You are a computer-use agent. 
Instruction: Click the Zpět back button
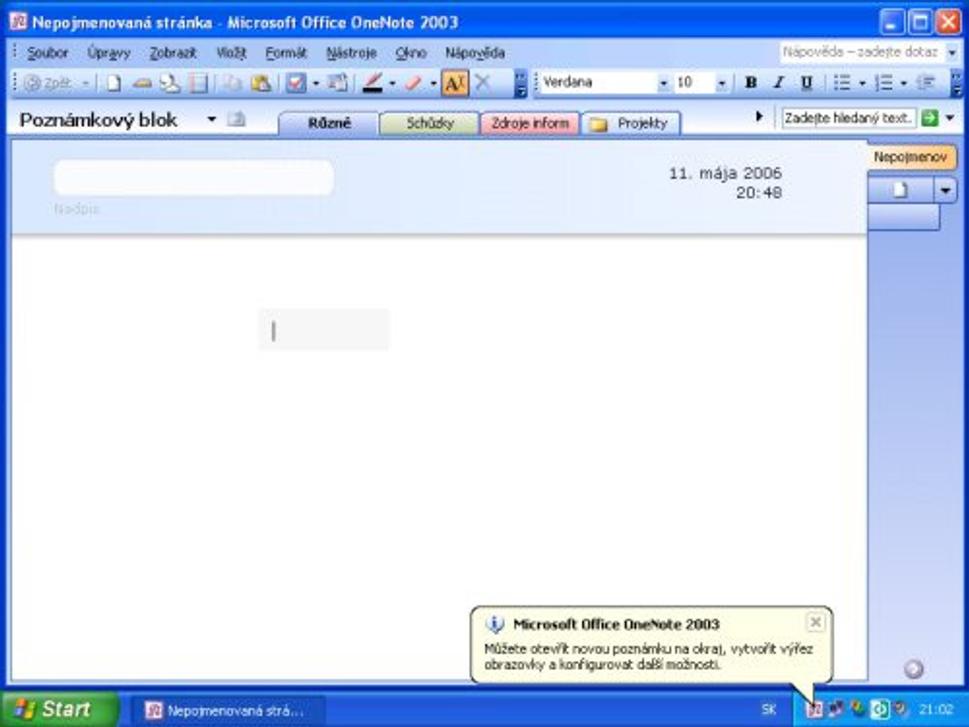point(48,83)
